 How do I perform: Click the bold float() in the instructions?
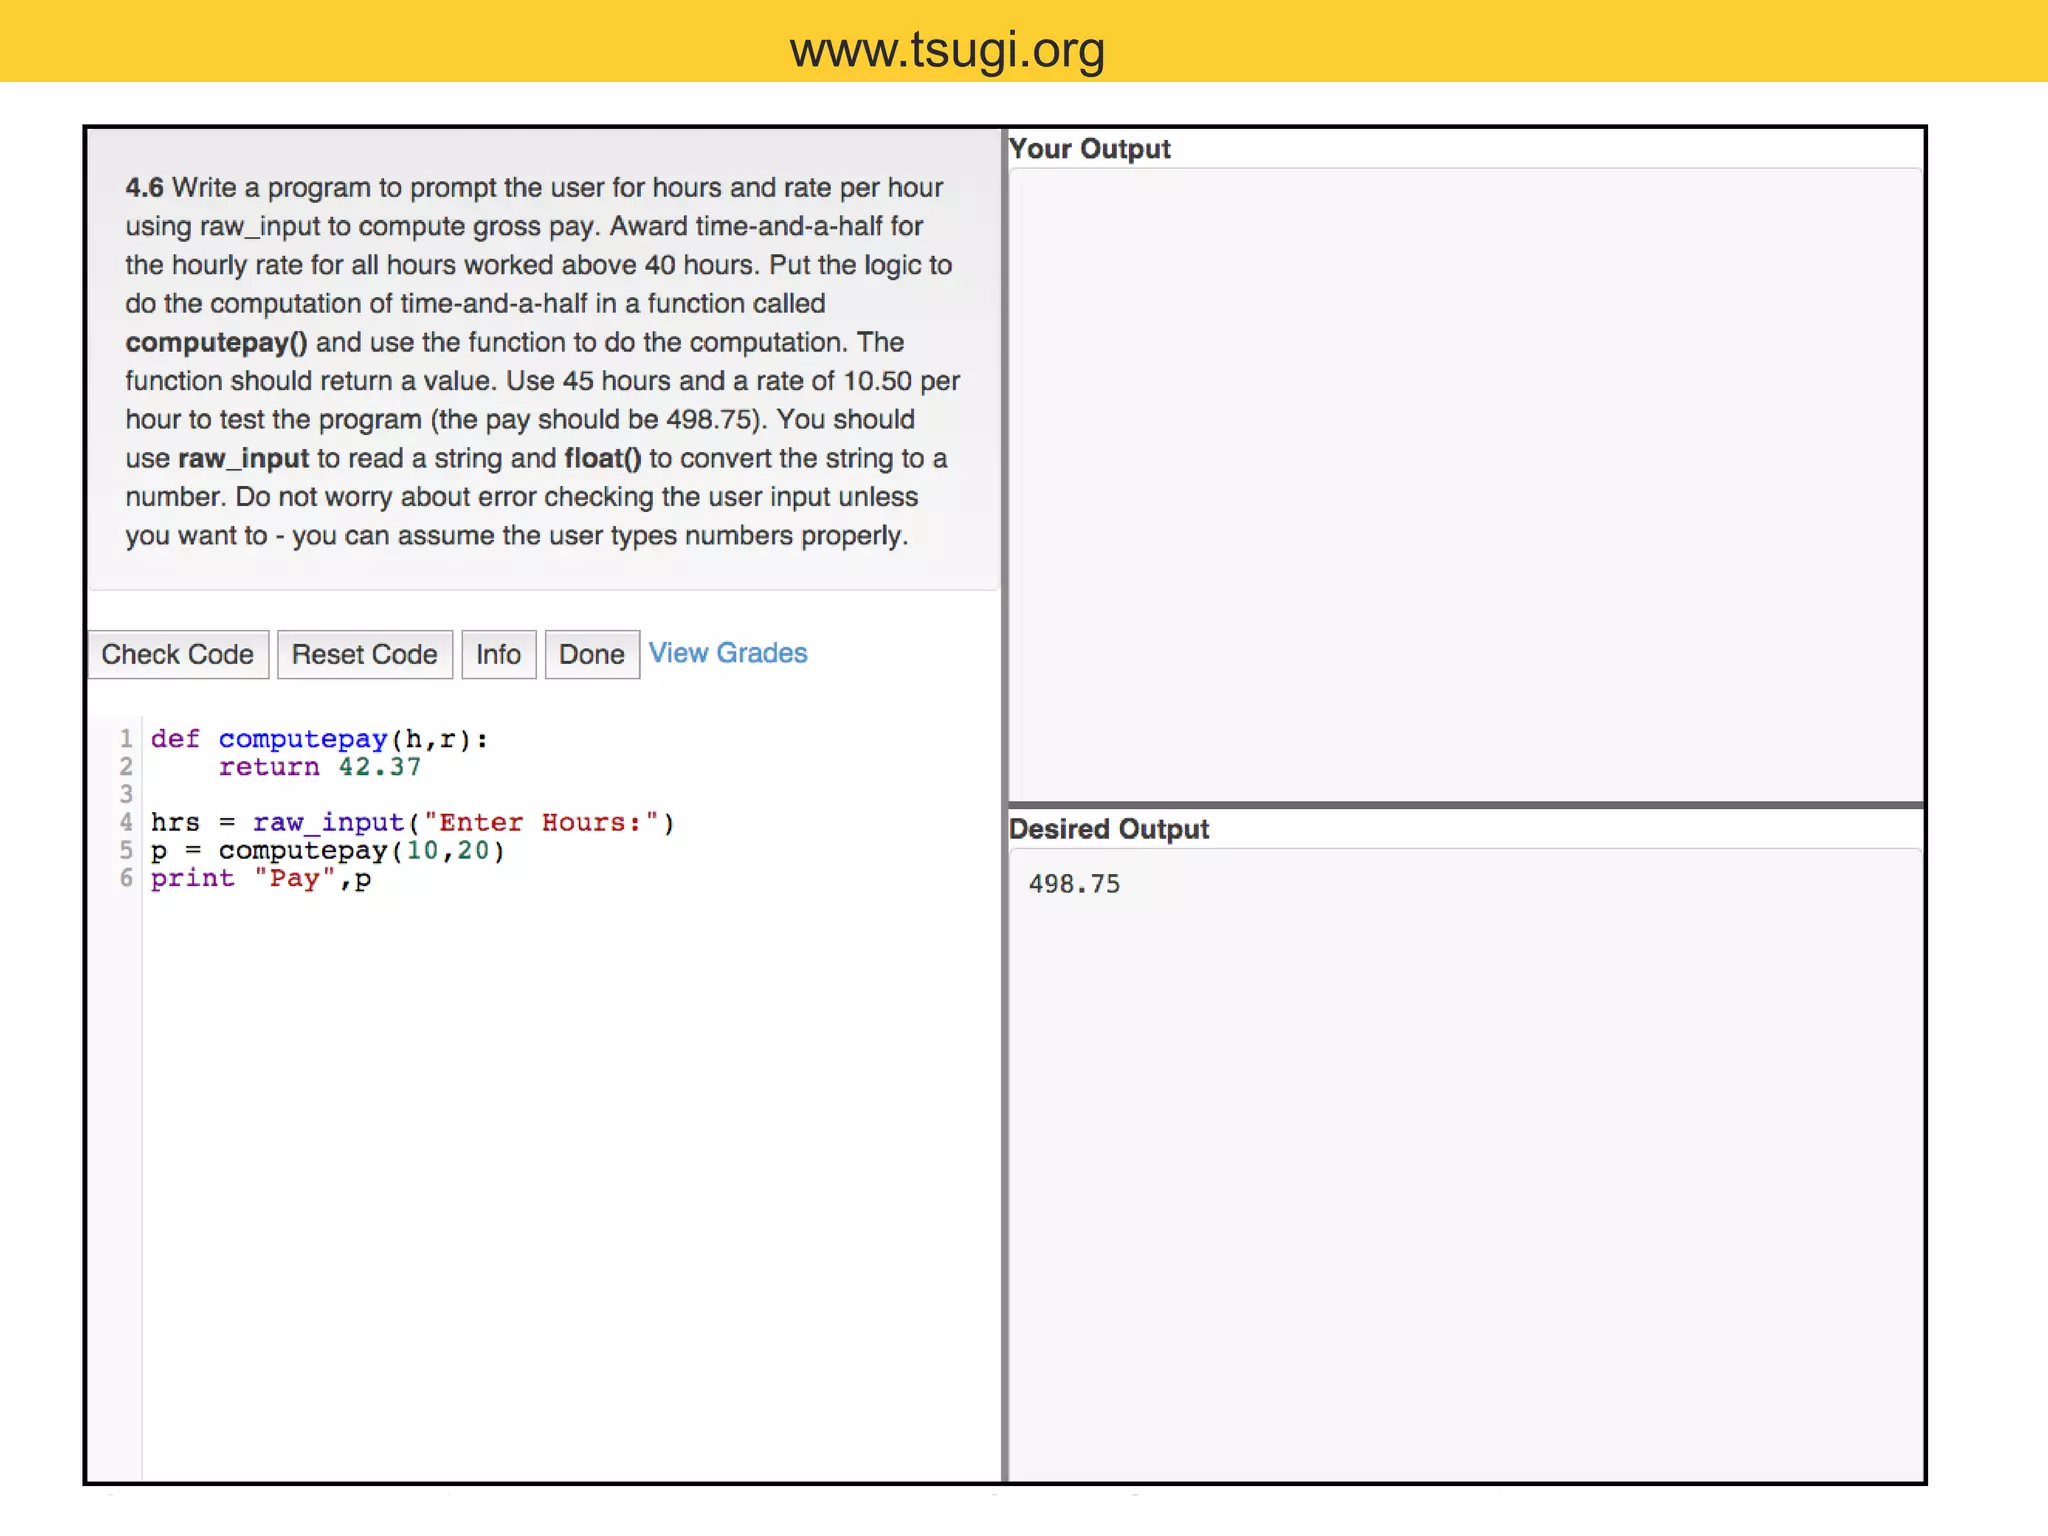point(602,458)
